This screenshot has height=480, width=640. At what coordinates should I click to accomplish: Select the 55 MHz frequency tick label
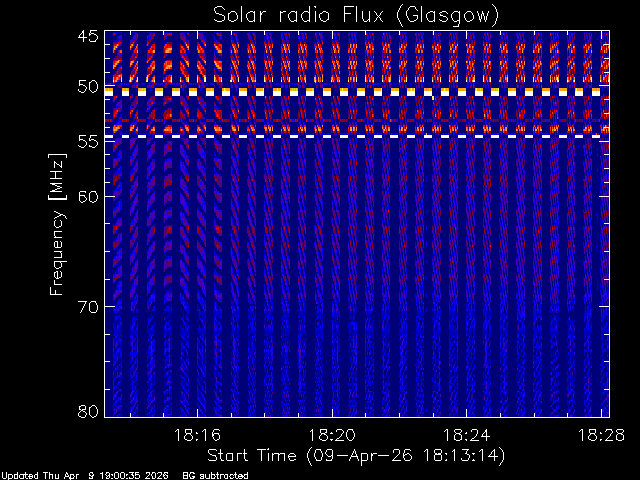click(x=87, y=142)
